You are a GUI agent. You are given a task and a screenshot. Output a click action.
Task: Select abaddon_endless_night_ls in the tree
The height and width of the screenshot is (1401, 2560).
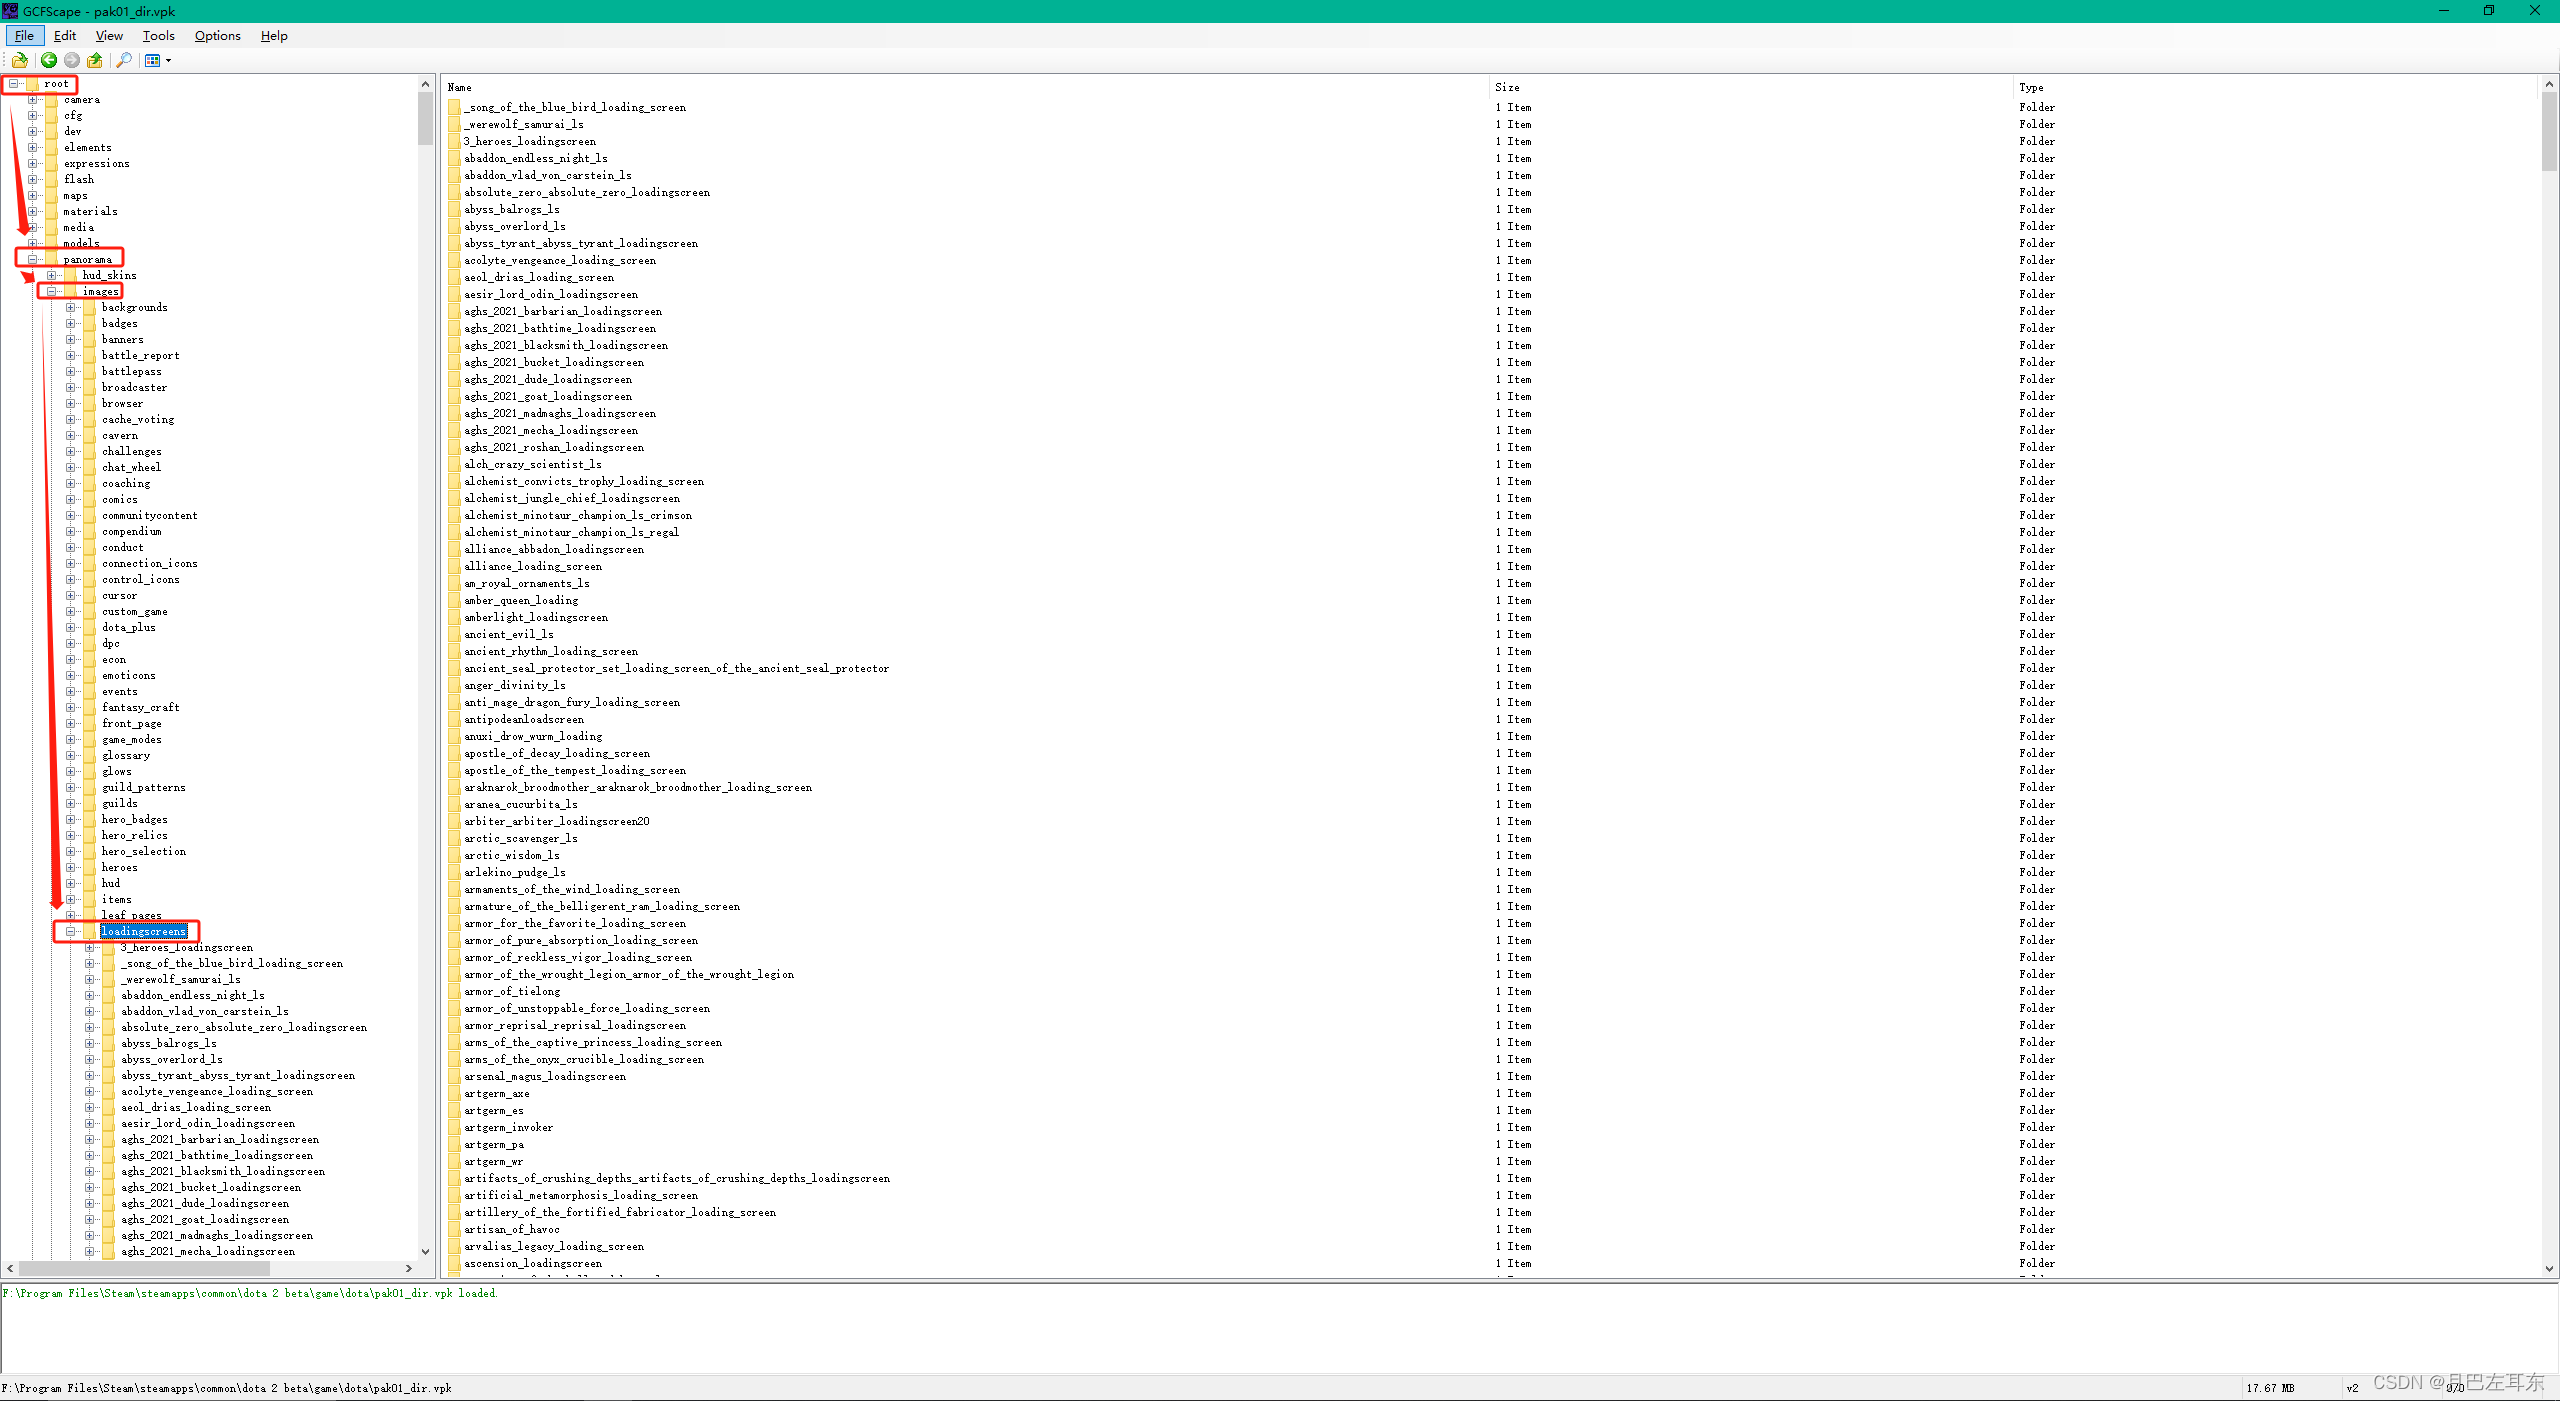pos(193,996)
